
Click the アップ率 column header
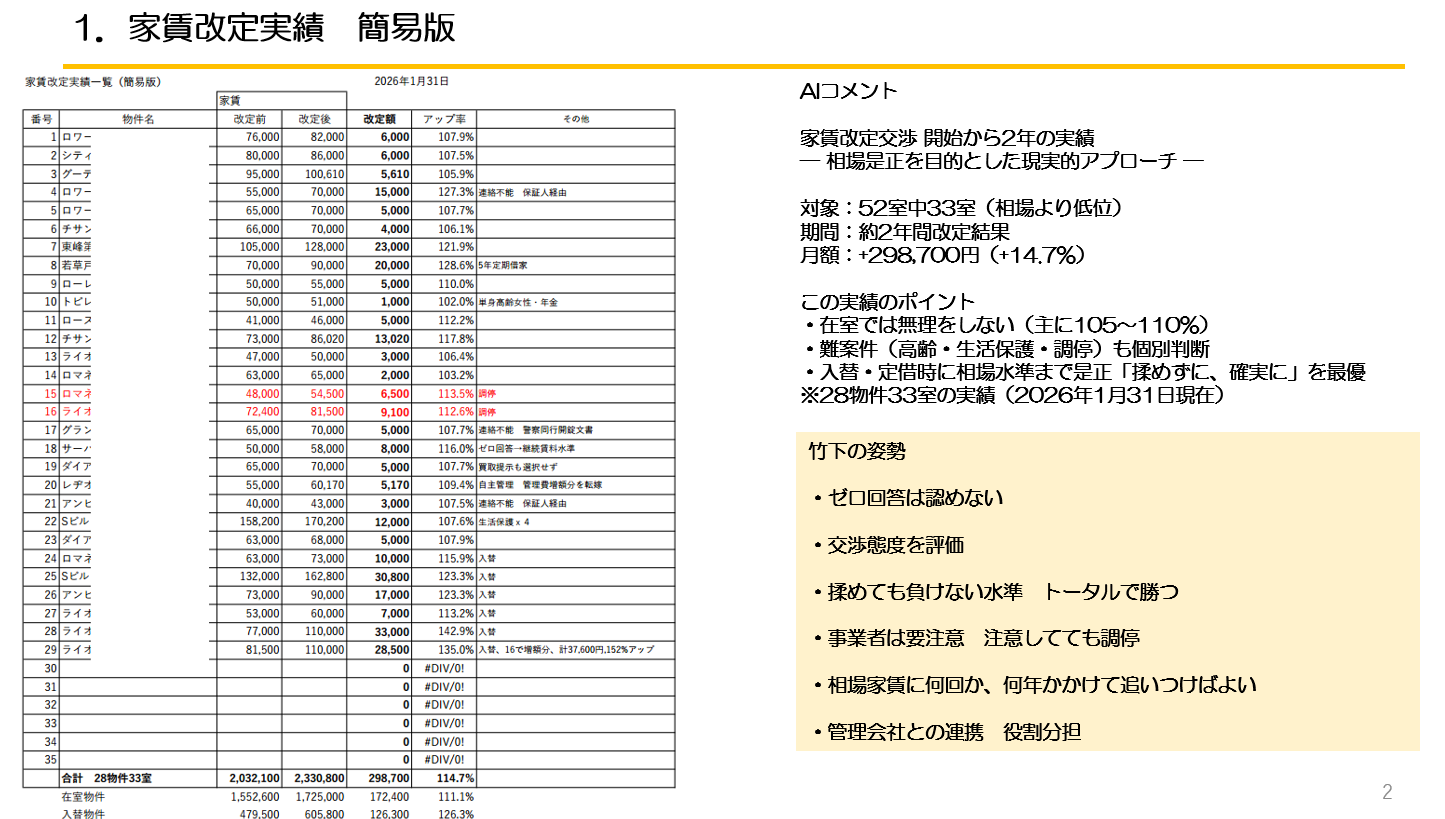point(445,119)
